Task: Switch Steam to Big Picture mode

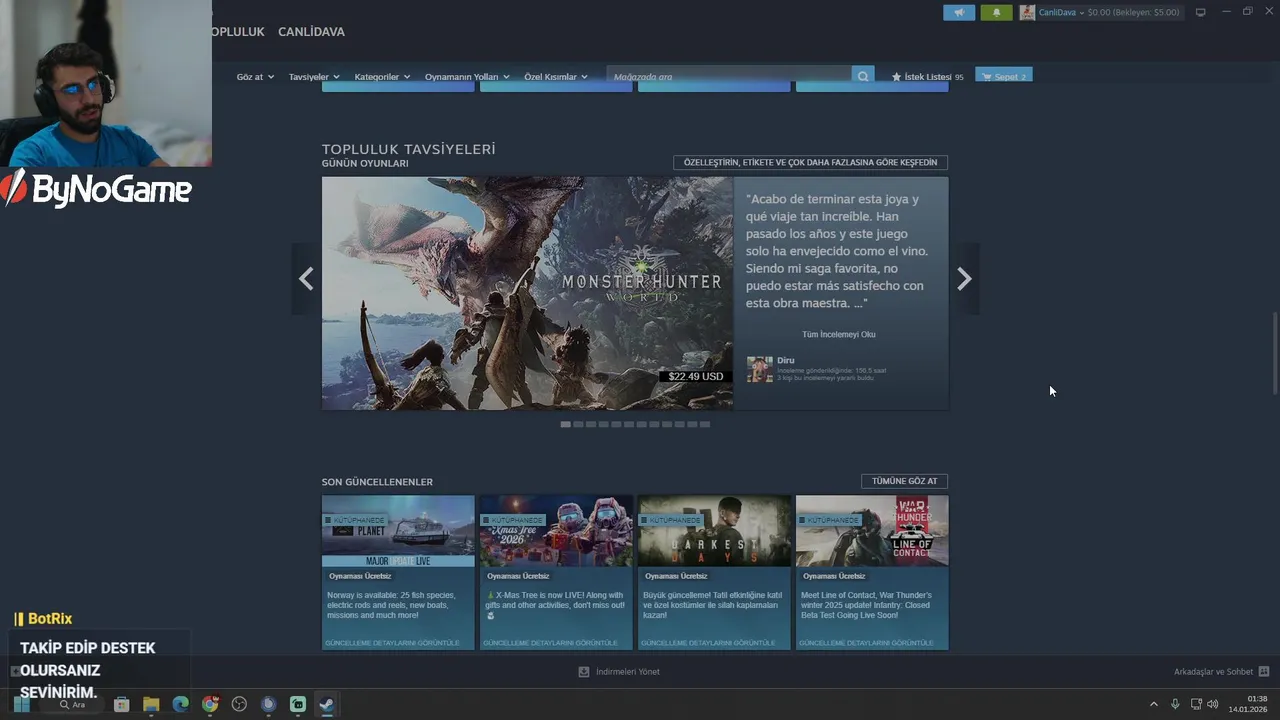Action: pyautogui.click(x=1201, y=12)
